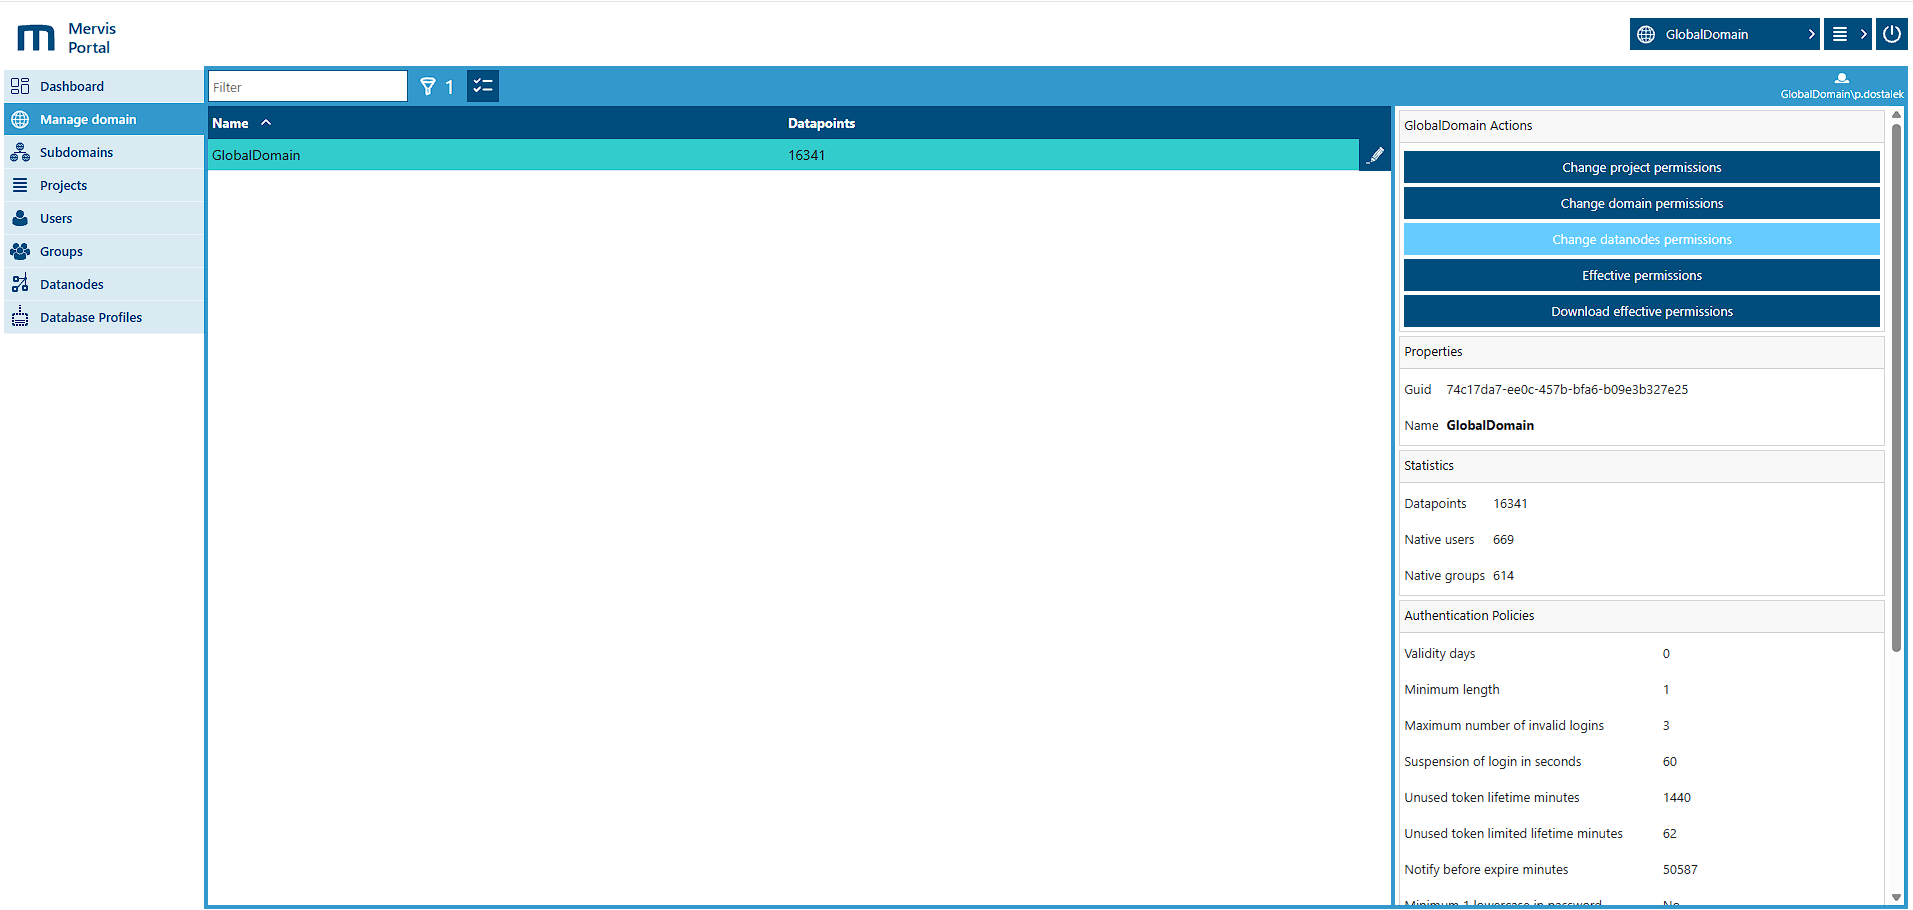Go to the Dashboard menu item

(104, 86)
